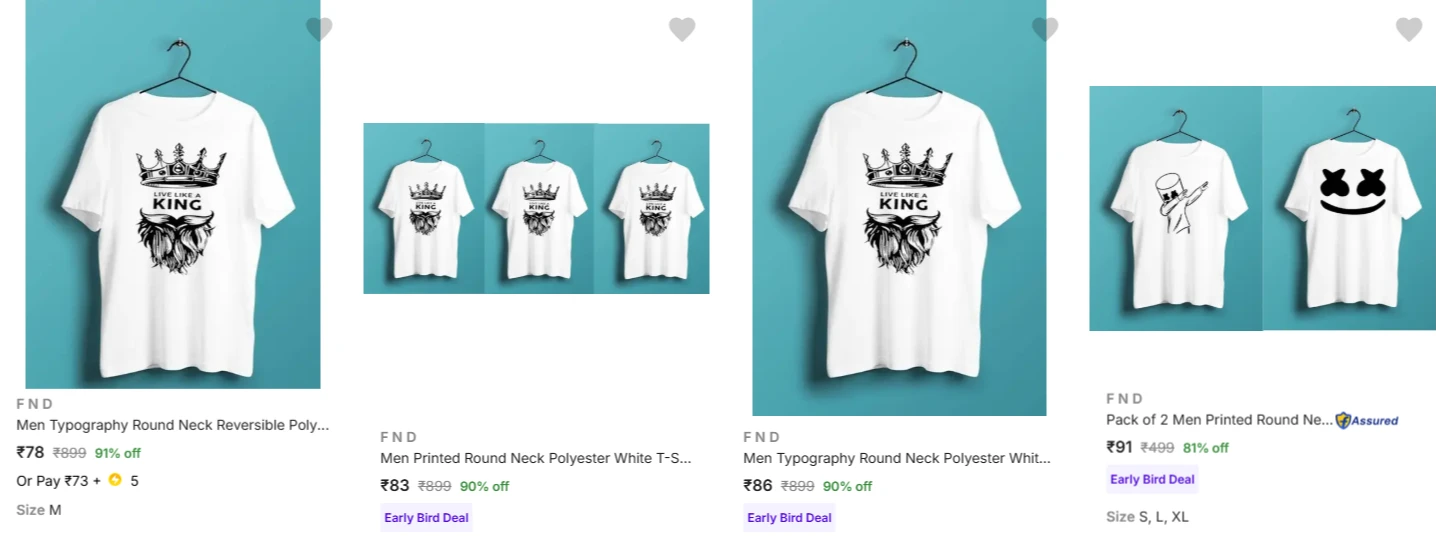
Task: Open Pack of 2 Men Printed Round Neck link
Action: tap(1219, 420)
